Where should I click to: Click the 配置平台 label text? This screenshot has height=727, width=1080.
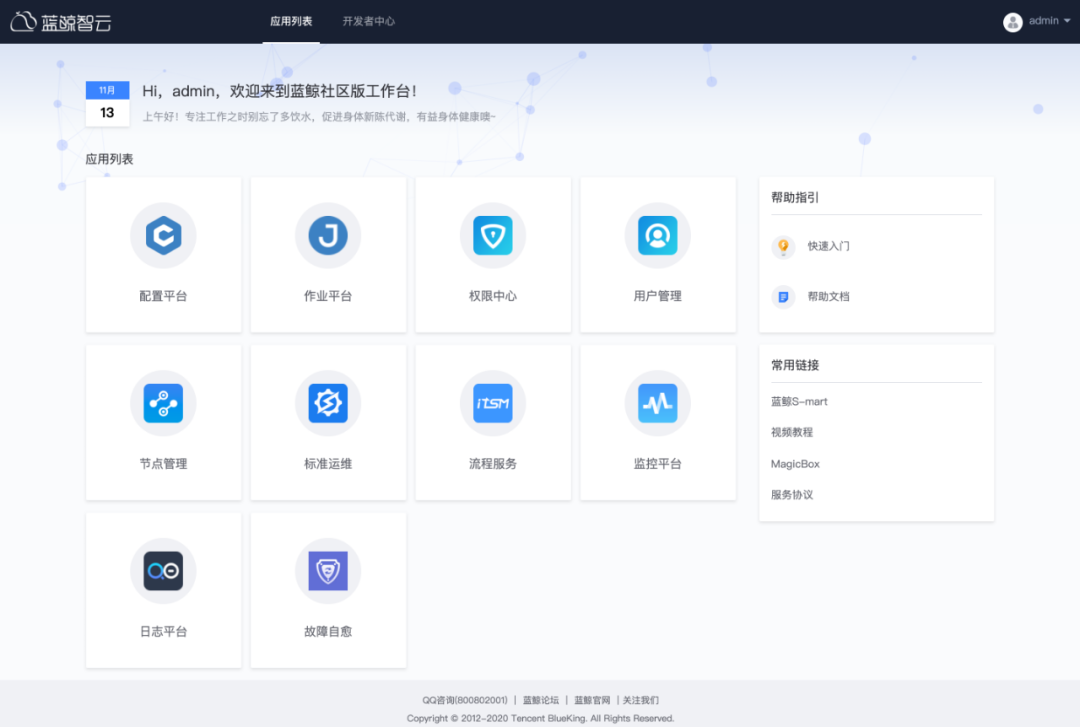point(163,296)
